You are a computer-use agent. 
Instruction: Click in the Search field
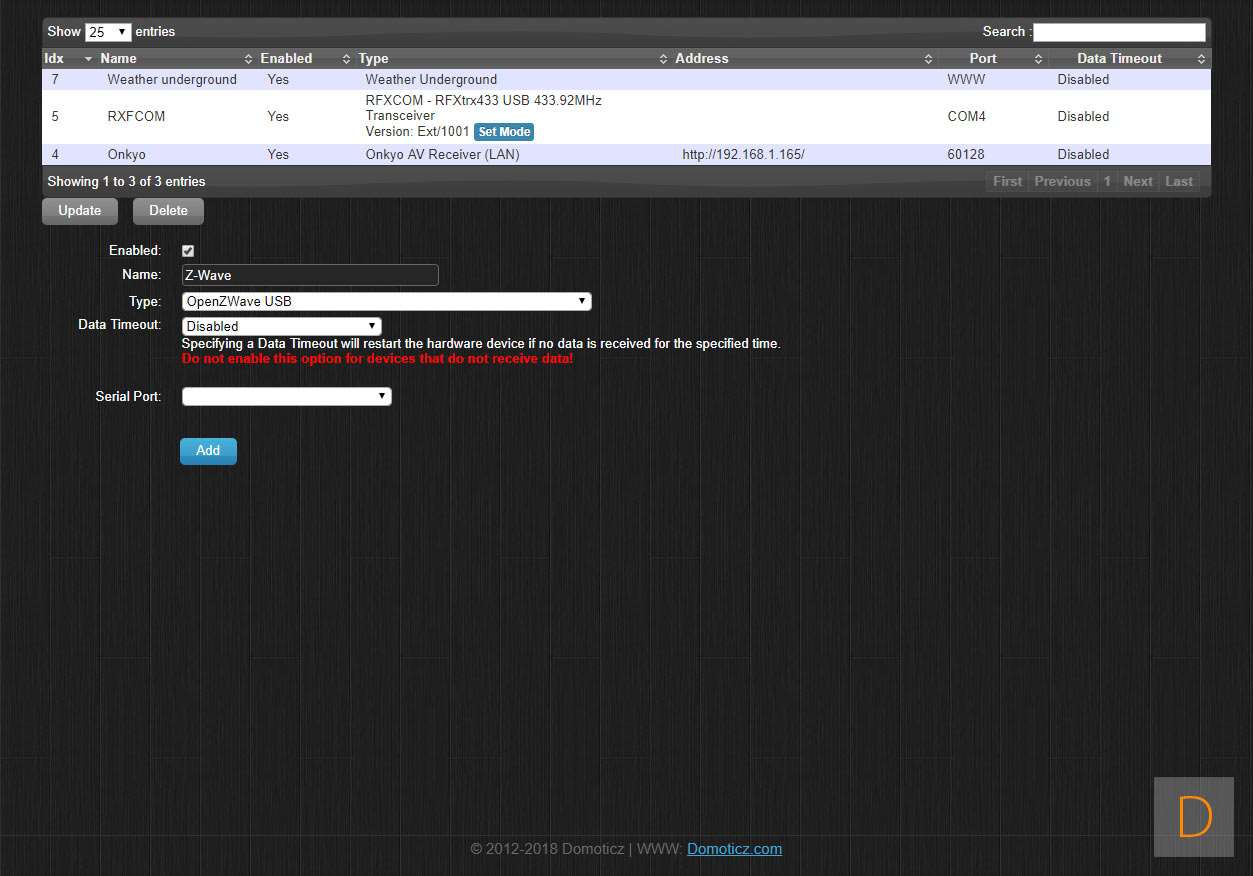click(1119, 32)
